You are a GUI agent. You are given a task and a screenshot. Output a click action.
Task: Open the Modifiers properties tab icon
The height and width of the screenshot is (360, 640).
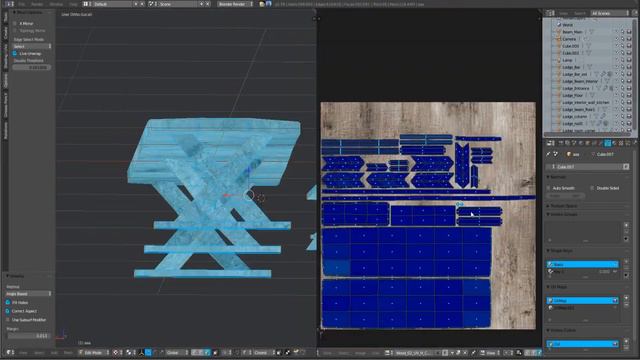[x=601, y=143]
